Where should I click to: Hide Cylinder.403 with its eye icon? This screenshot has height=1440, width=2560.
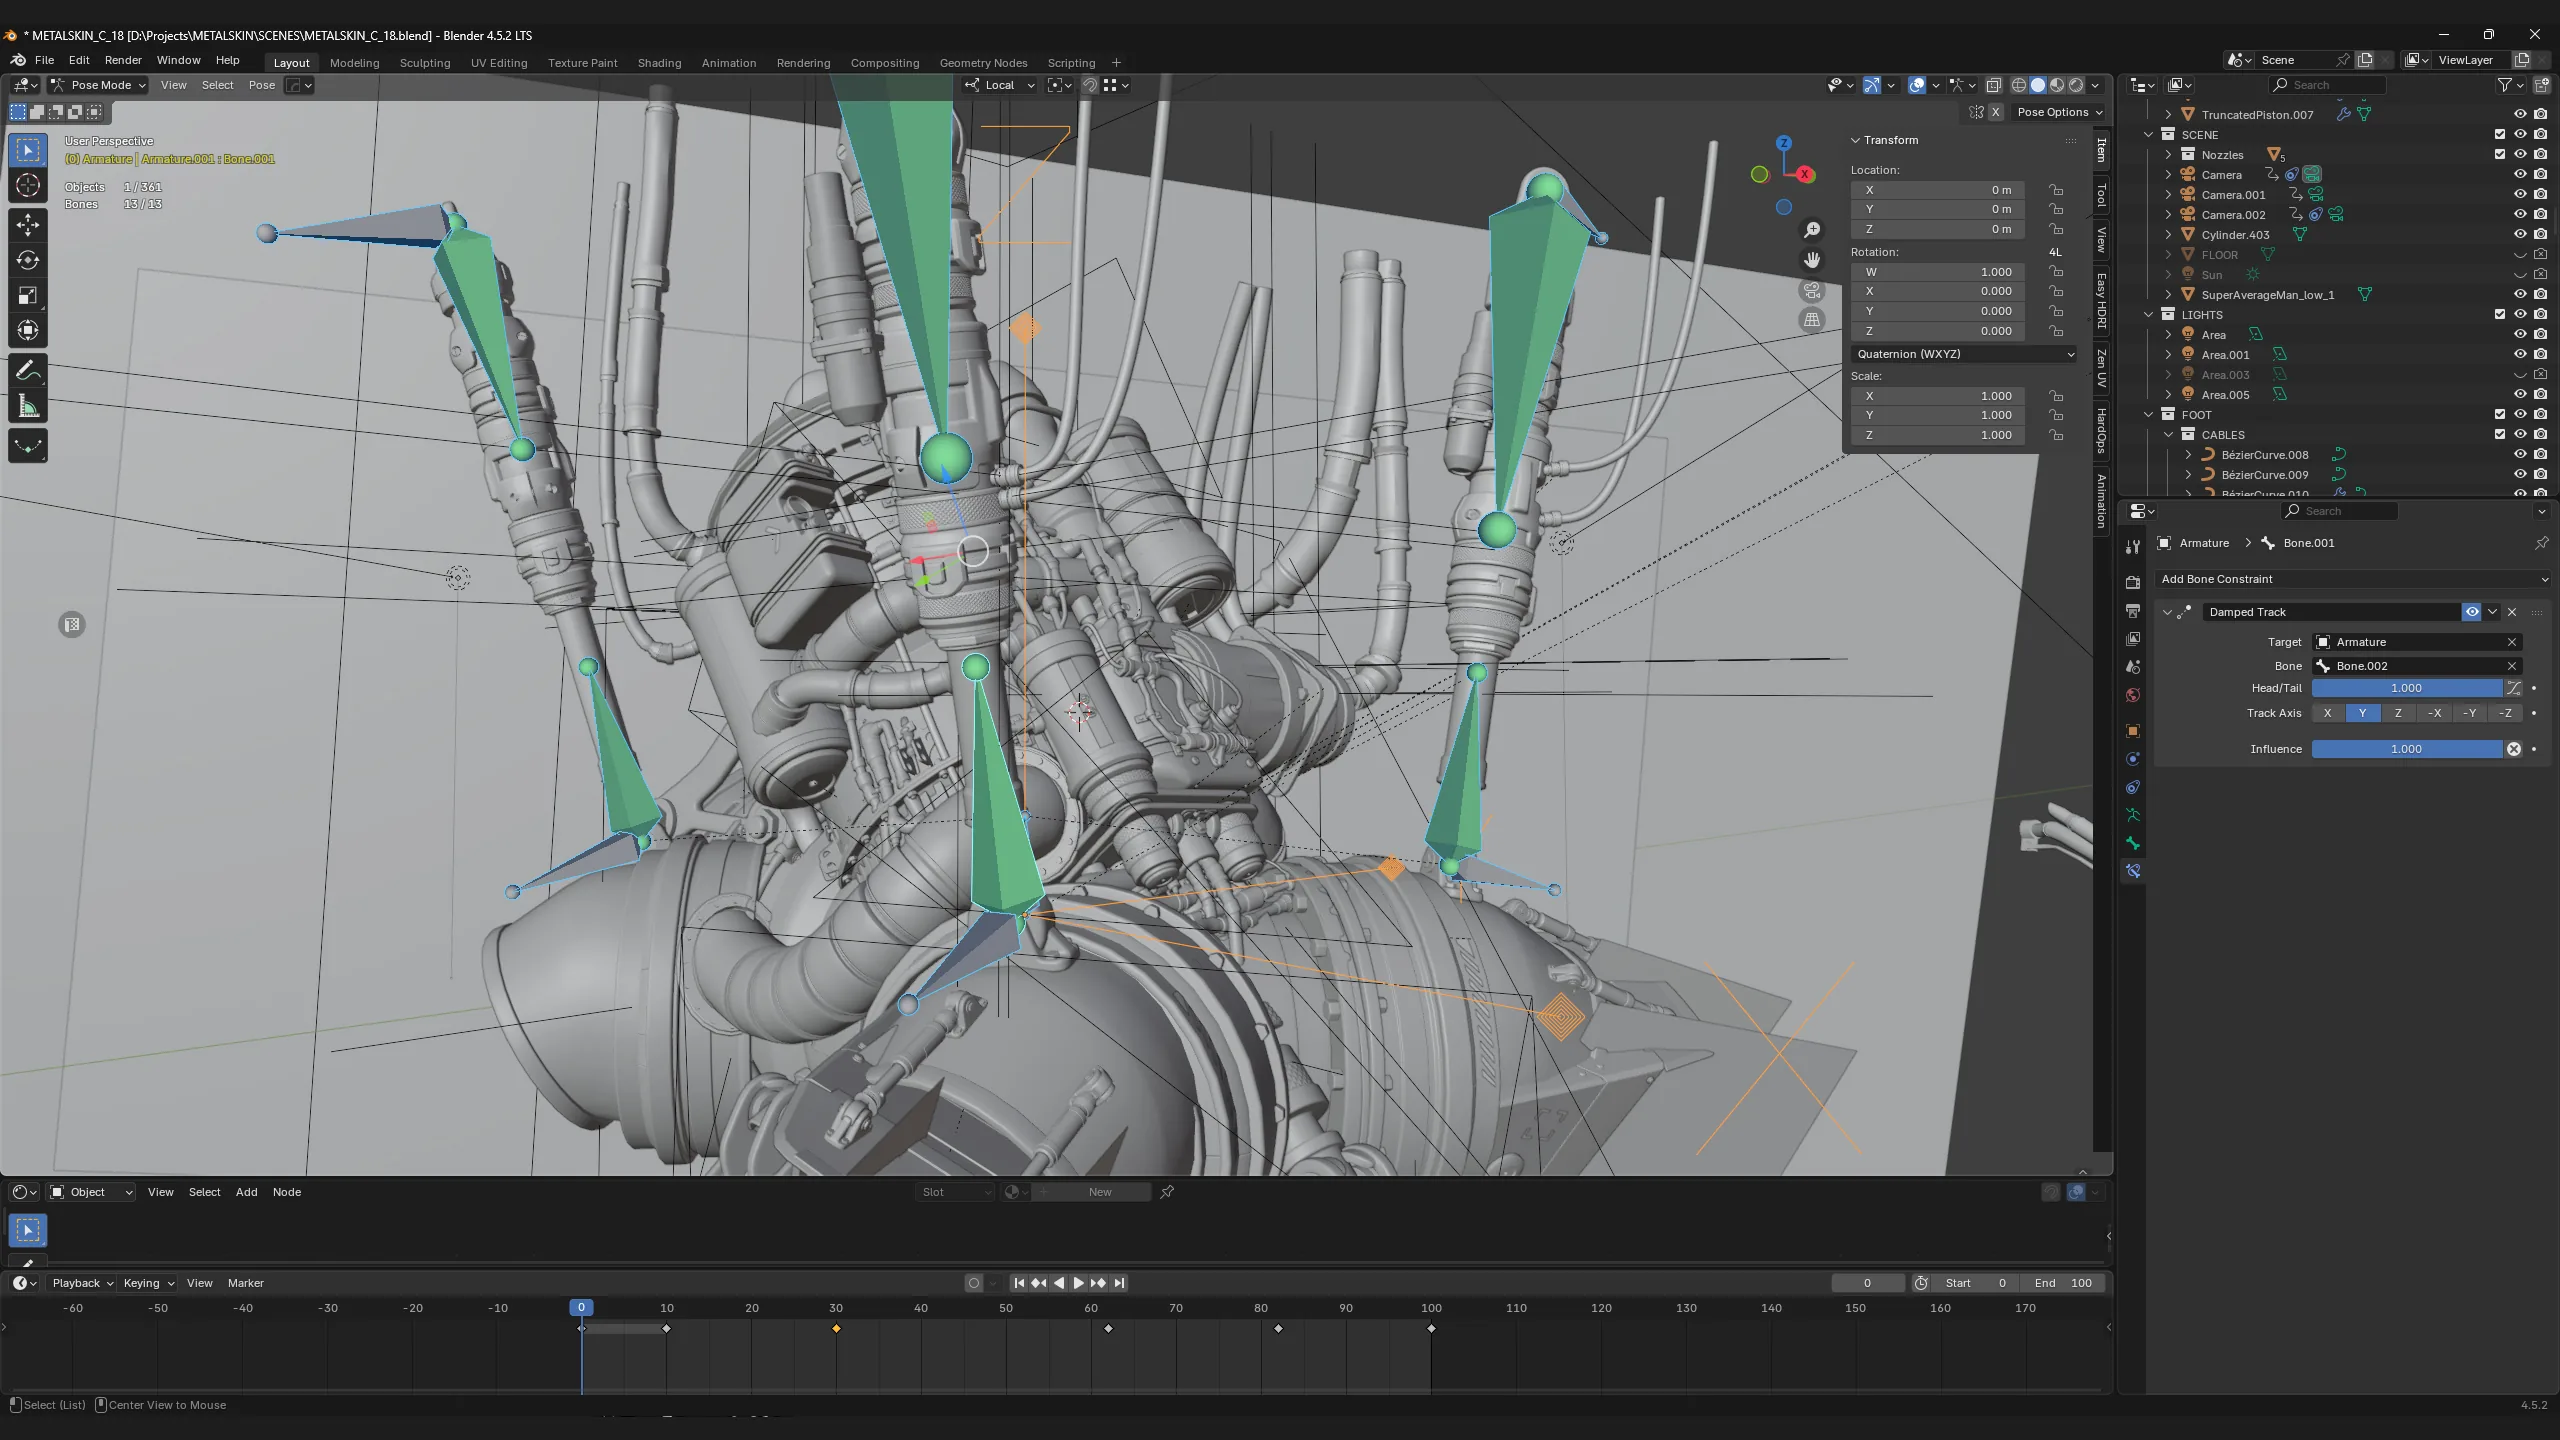pyautogui.click(x=2520, y=234)
